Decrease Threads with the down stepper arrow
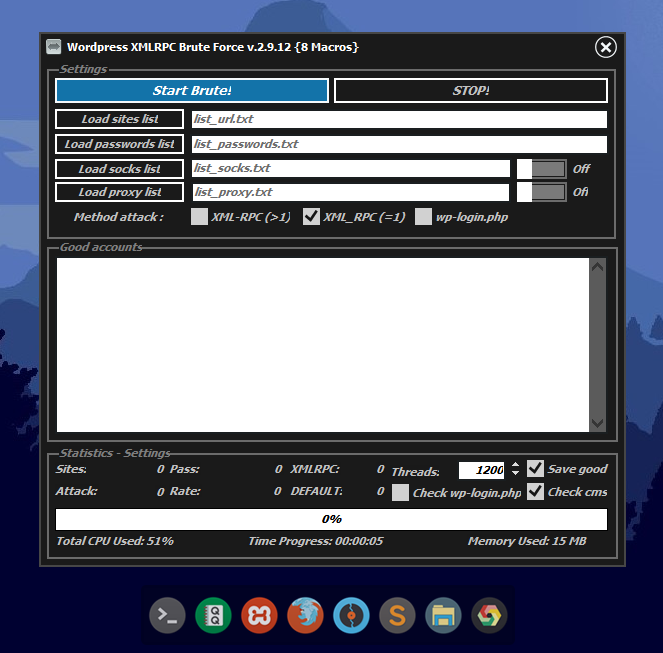The image size is (663, 653). (515, 474)
